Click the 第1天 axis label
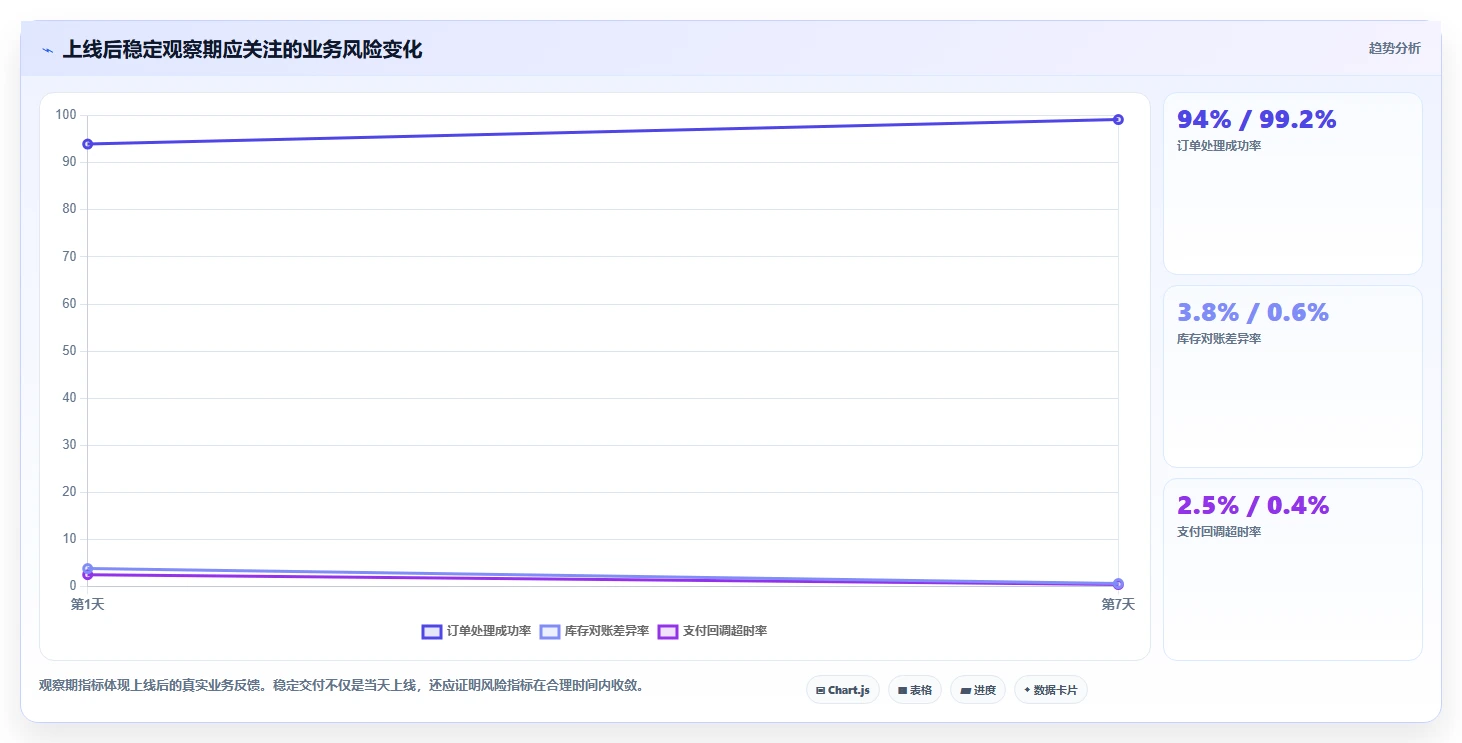The image size is (1462, 743). 88,605
